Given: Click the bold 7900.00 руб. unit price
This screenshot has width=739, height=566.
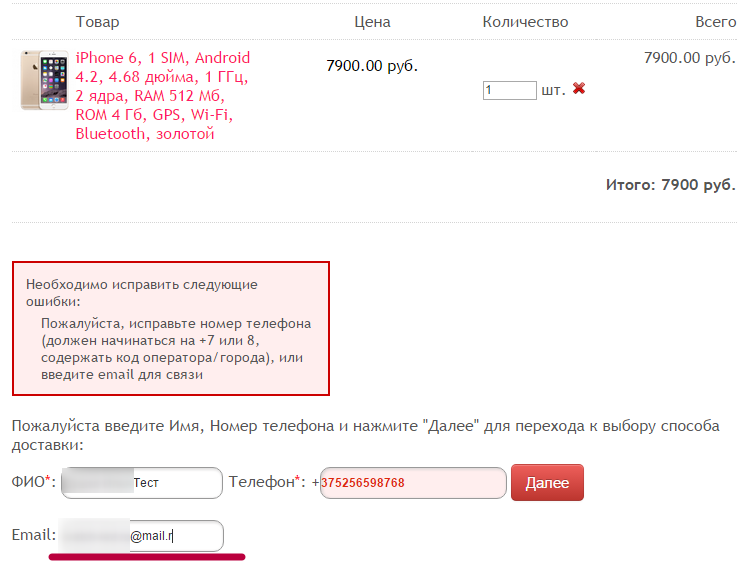Looking at the screenshot, I should pyautogui.click(x=372, y=66).
